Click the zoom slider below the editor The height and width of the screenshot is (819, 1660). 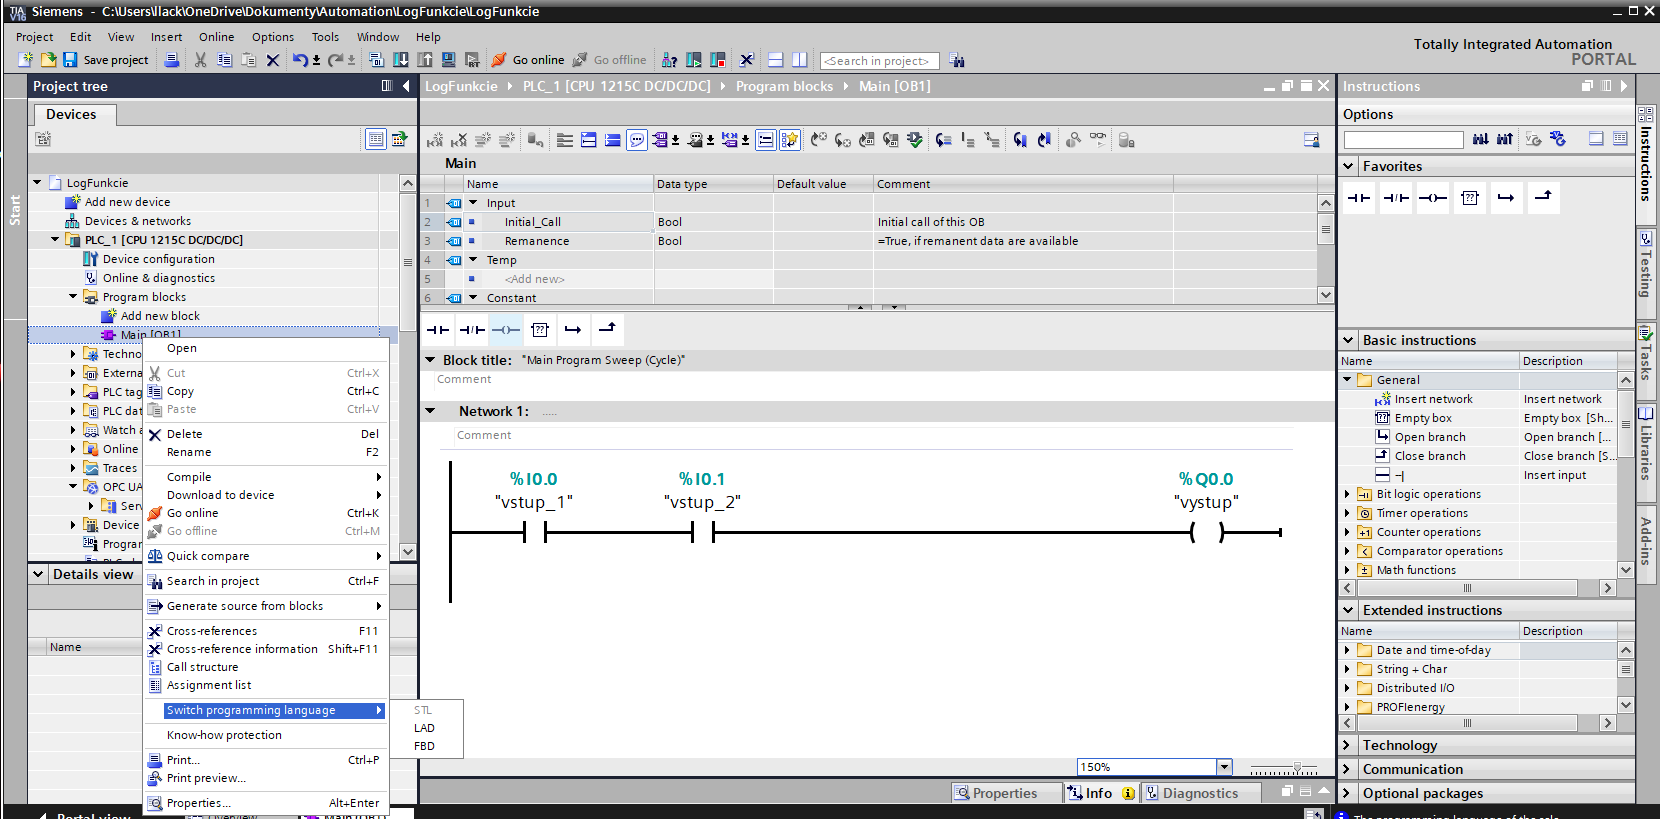[1297, 768]
